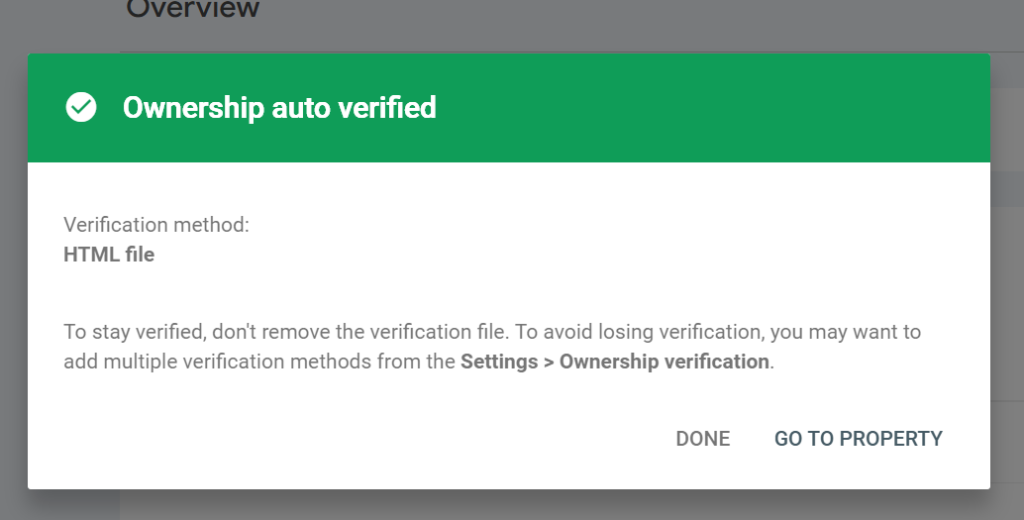Image resolution: width=1024 pixels, height=520 pixels.
Task: Click the white checkmark success icon
Action: click(81, 107)
